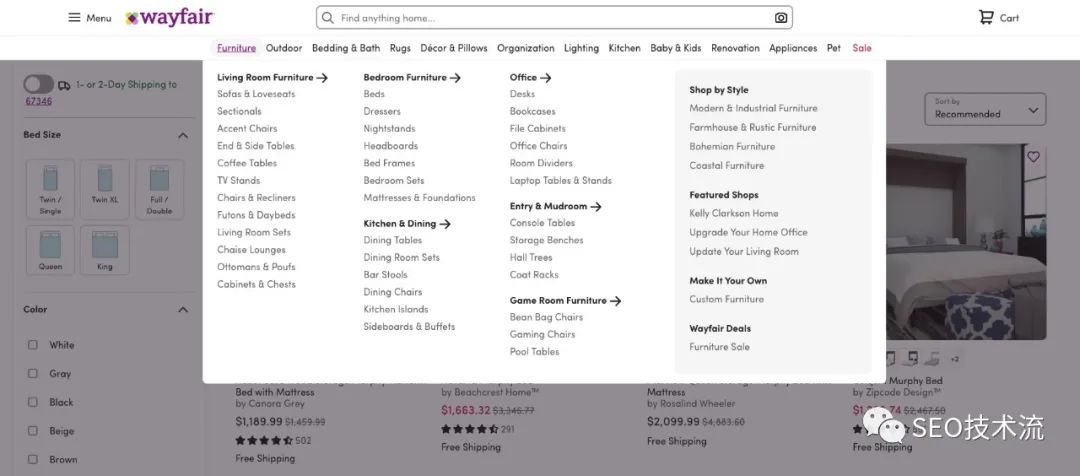Open the Bedding & Bath menu
Viewport: 1080px width, 476px height.
click(x=345, y=48)
